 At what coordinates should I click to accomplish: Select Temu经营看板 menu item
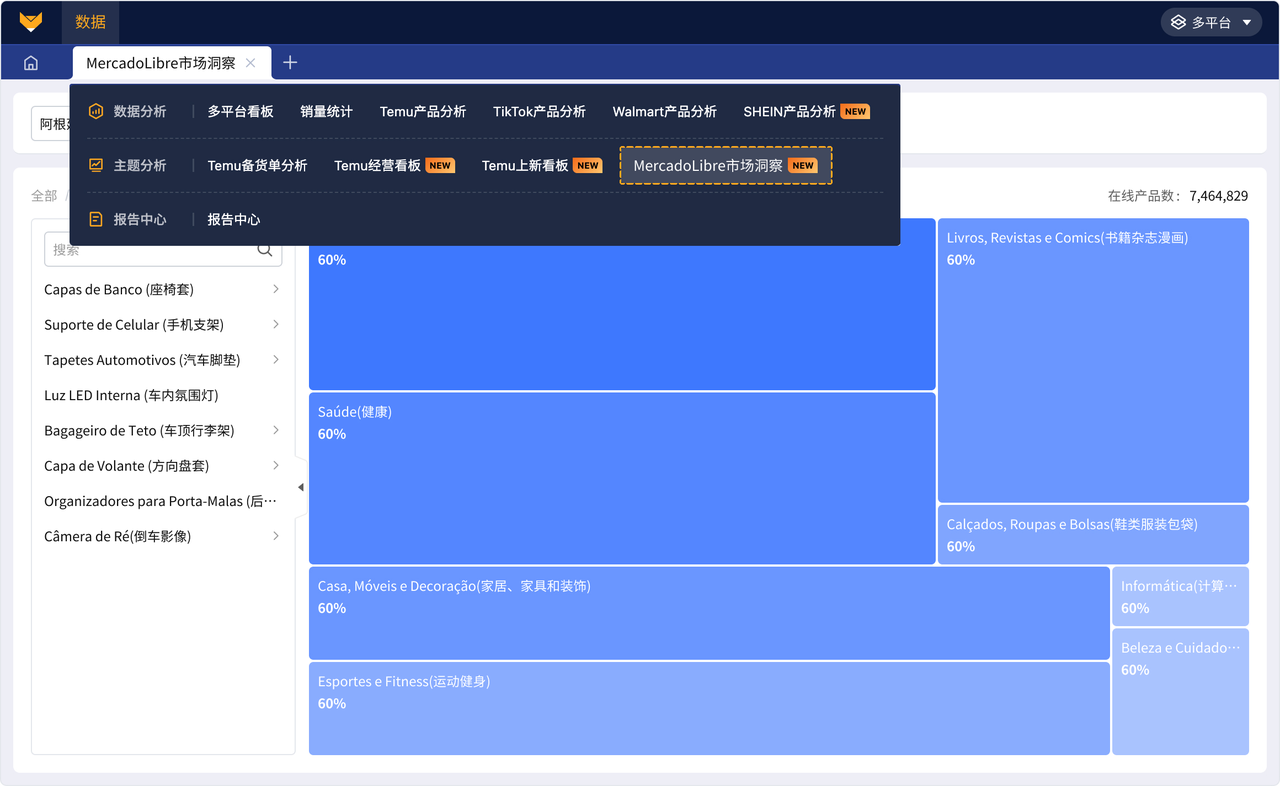tap(394, 165)
